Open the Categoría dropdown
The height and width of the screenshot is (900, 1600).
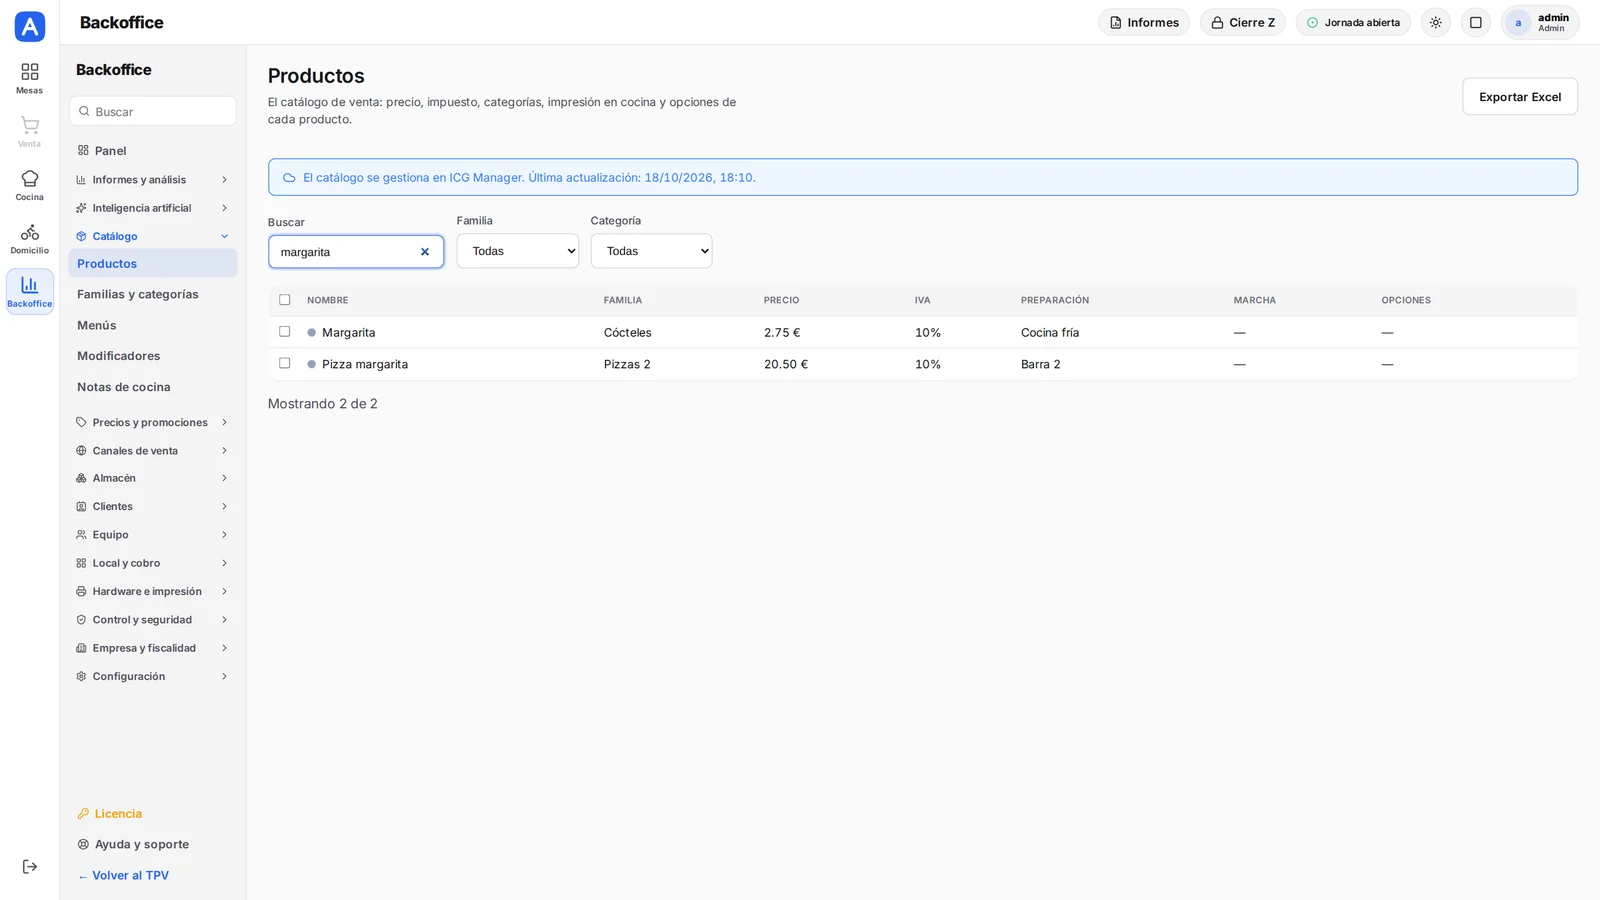[x=651, y=251]
